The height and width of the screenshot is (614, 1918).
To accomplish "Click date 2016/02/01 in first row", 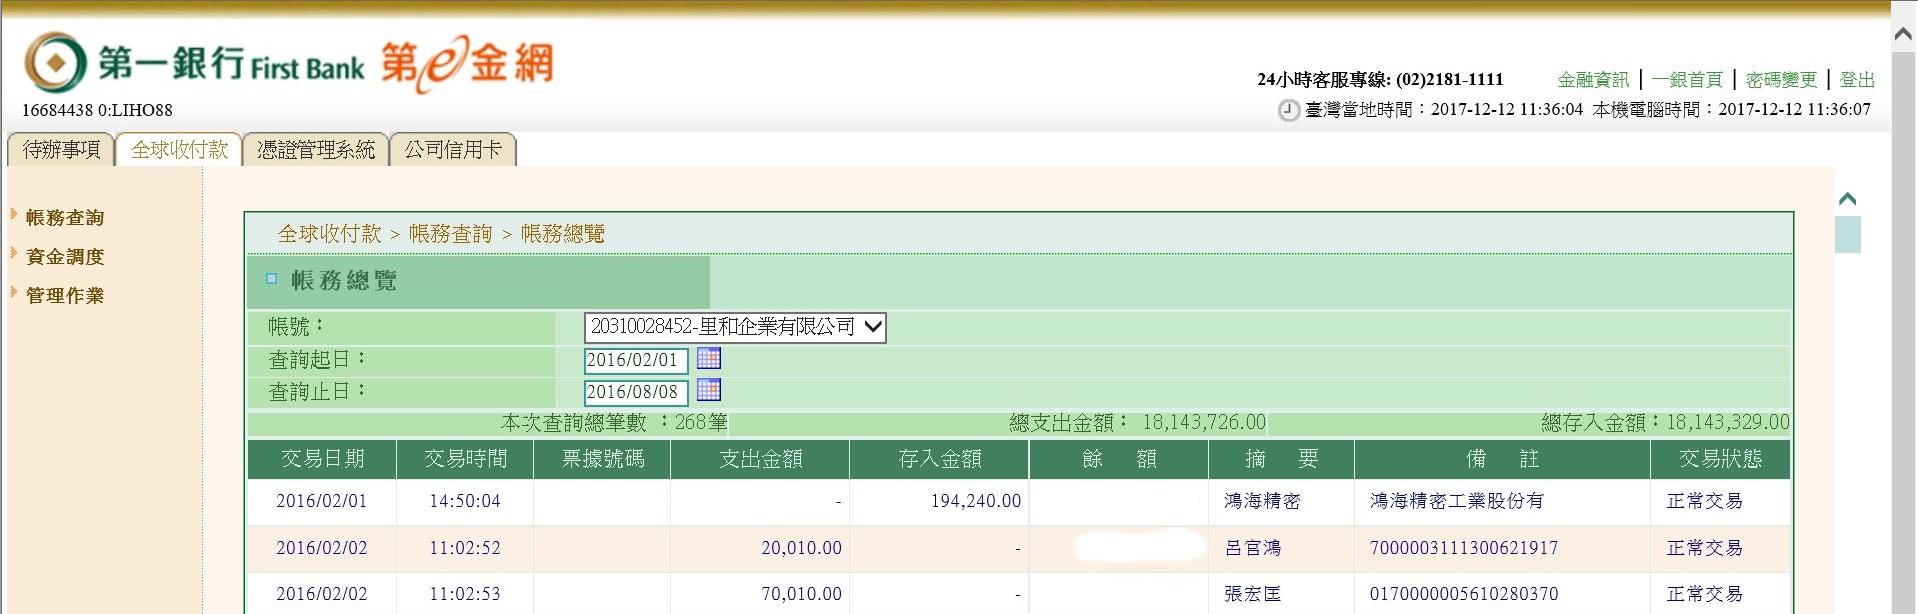I will click(322, 501).
